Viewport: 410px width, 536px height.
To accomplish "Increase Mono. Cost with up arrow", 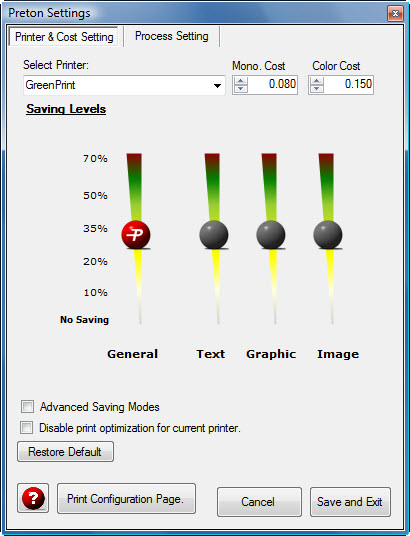I will 241,81.
